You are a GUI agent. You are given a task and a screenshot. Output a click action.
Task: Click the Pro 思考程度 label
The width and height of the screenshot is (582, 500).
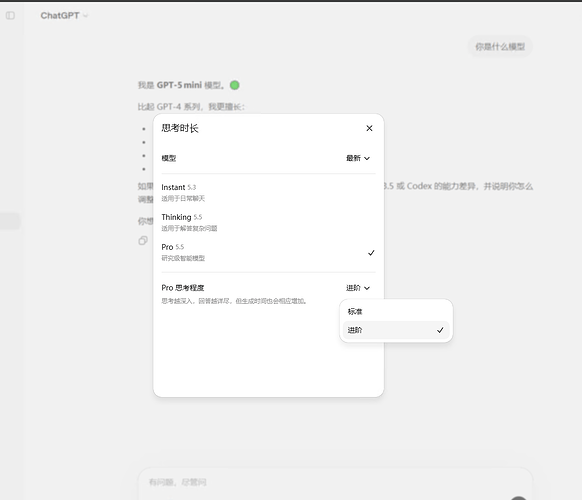[183, 288]
